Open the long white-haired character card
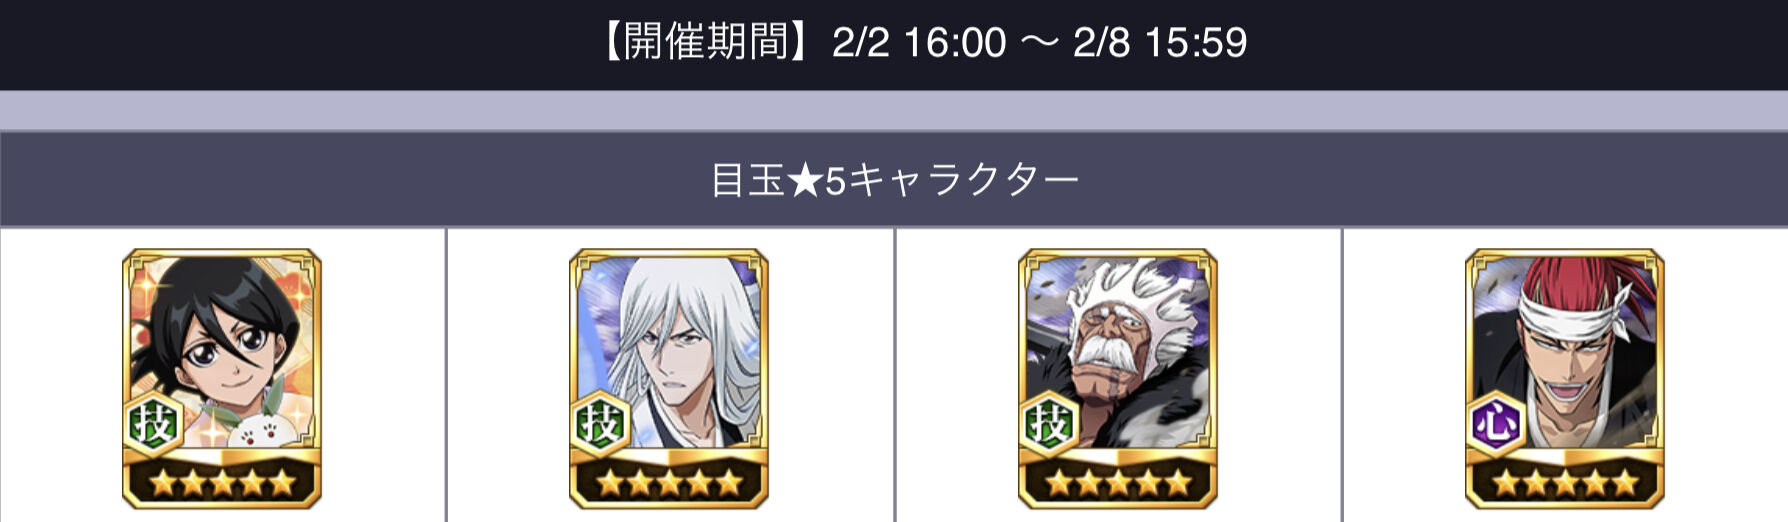Viewport: 1788px width, 522px height. (x=669, y=378)
